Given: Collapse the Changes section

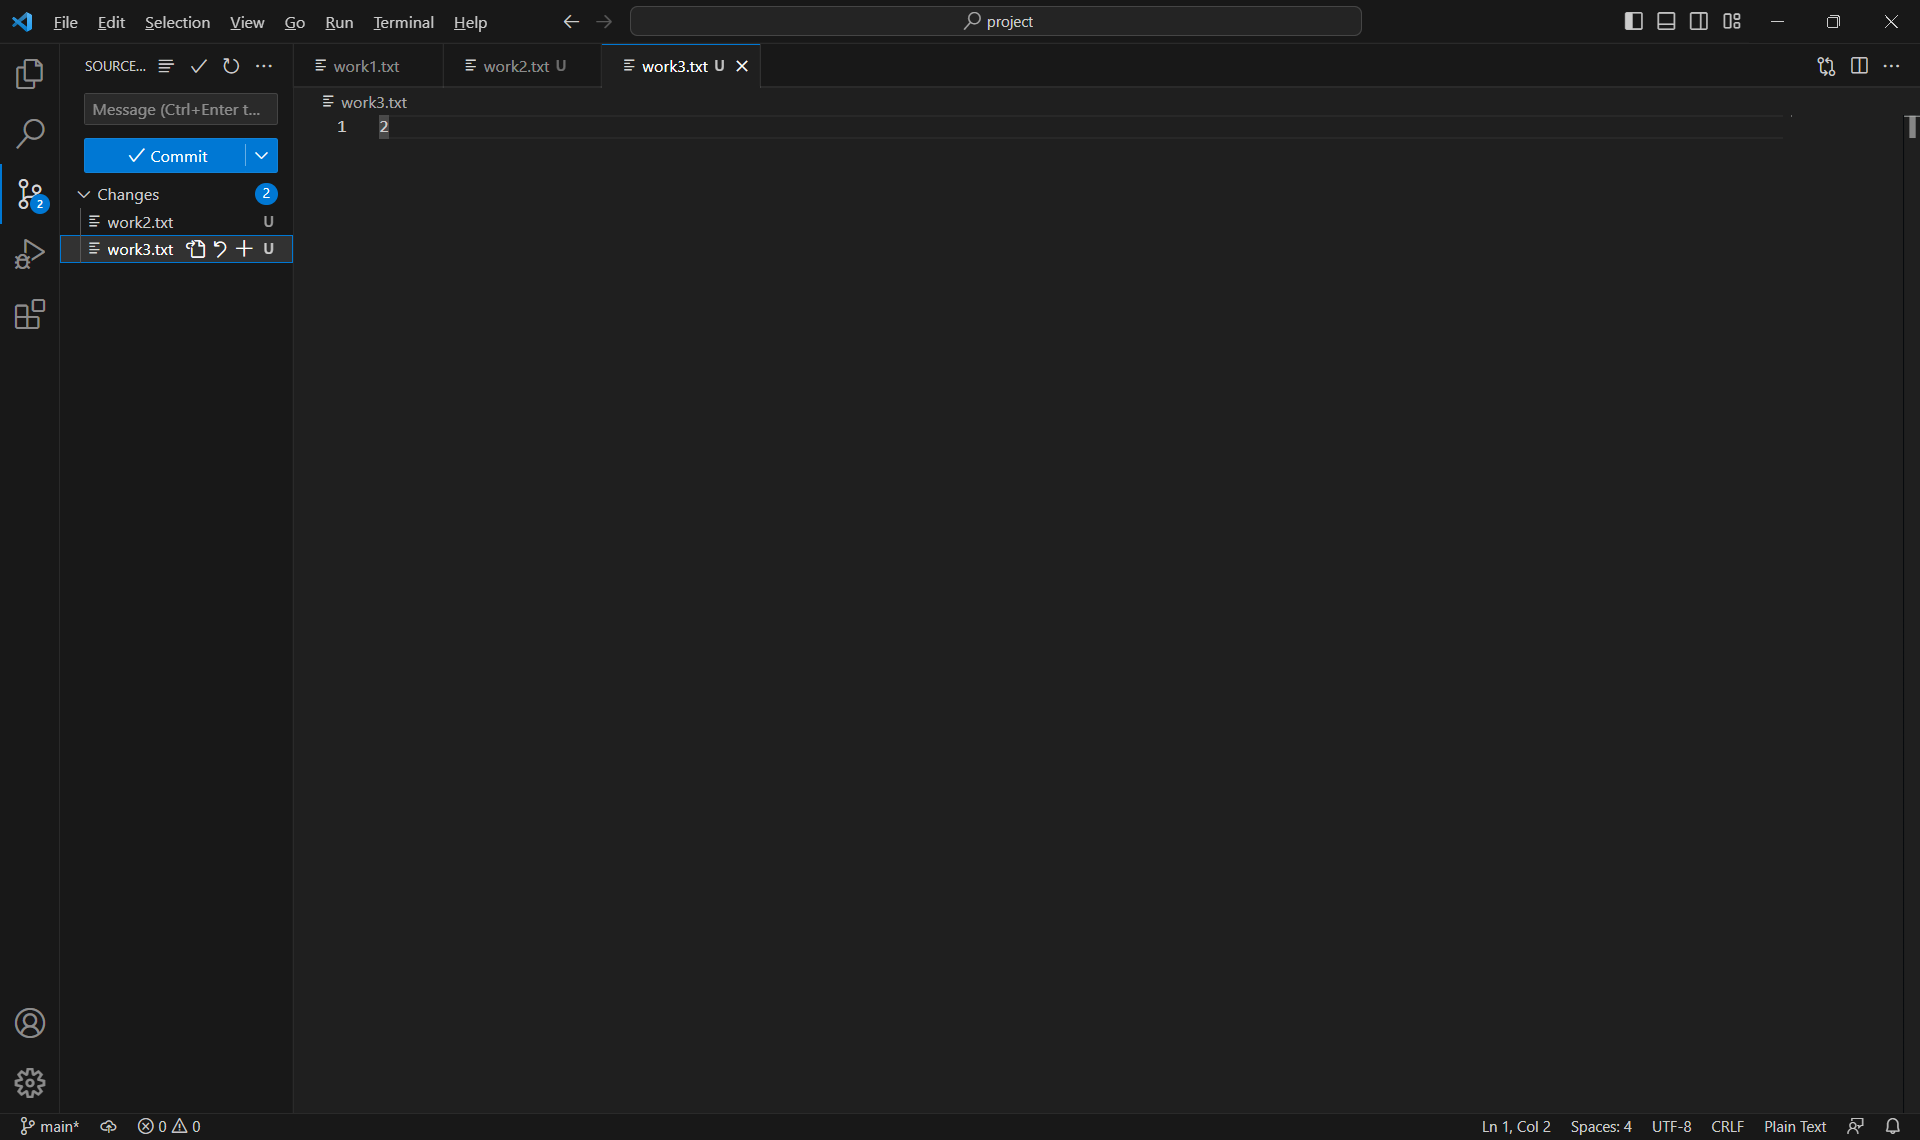Looking at the screenshot, I should click(84, 194).
